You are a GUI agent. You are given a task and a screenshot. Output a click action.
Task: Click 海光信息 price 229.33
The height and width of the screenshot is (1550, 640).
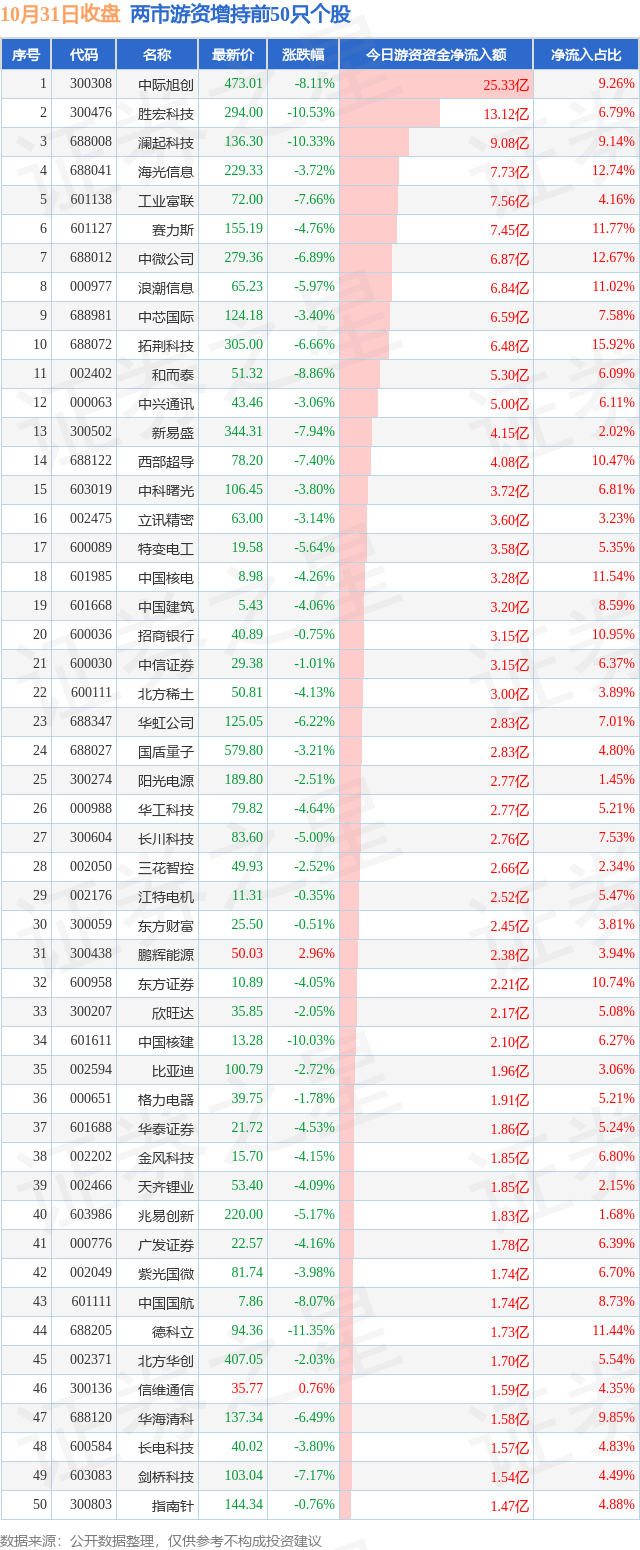pyautogui.click(x=244, y=172)
